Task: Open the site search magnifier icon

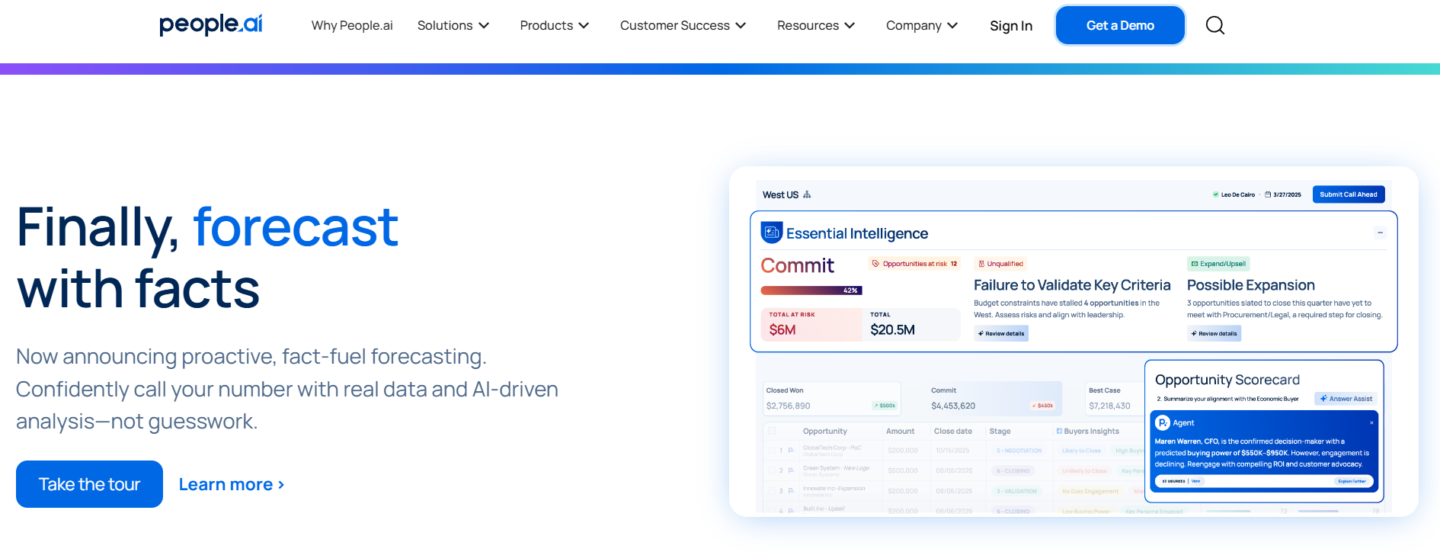Action: [1215, 26]
